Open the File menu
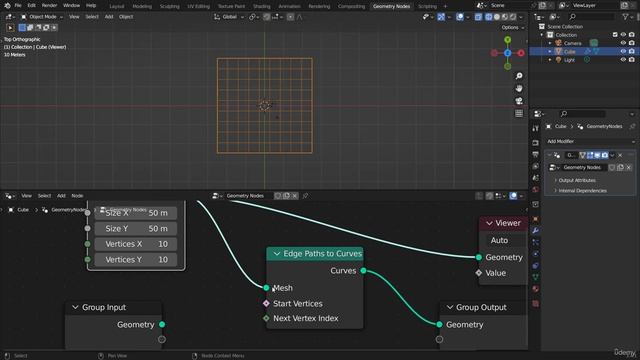The width and height of the screenshot is (640, 360). point(18,6)
